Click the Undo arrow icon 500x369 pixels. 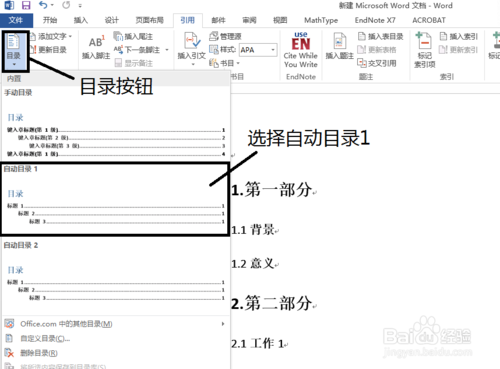pos(43,5)
